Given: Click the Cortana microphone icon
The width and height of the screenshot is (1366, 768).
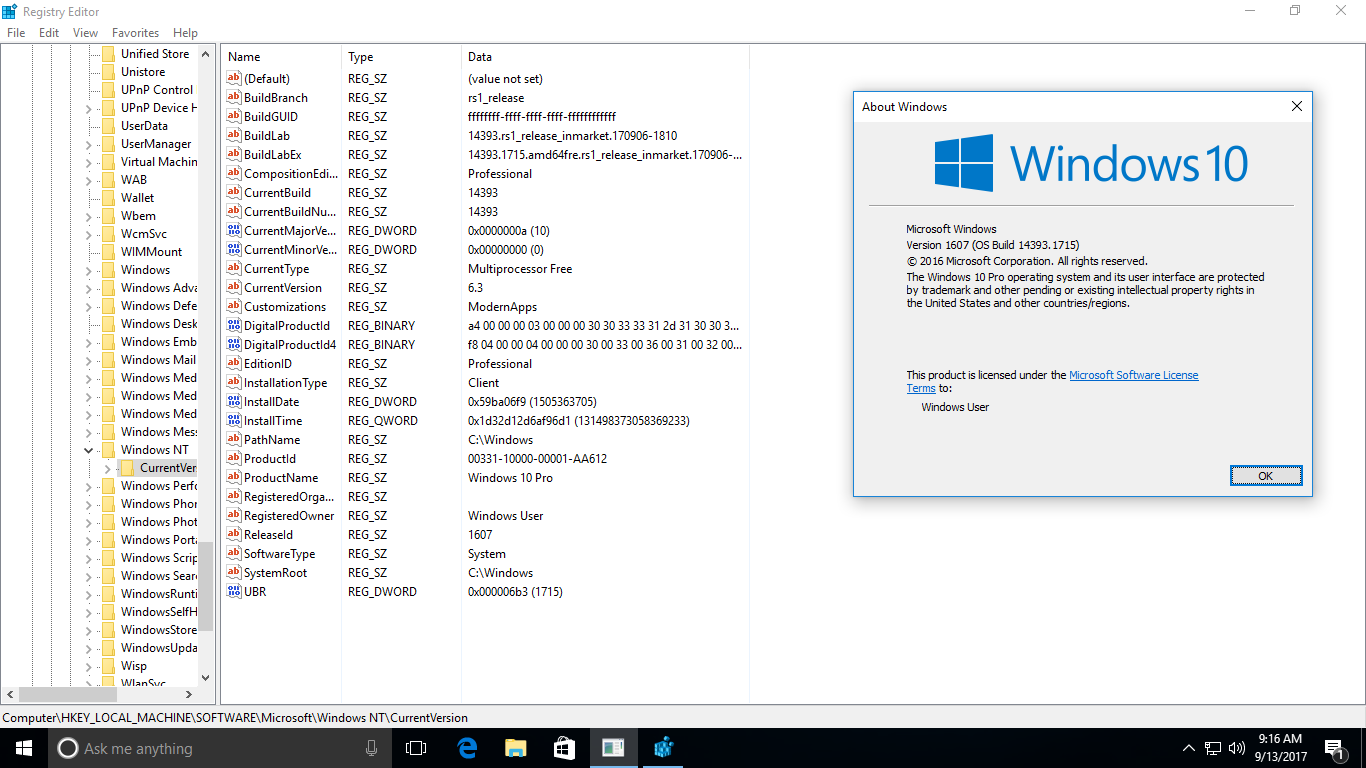Looking at the screenshot, I should pos(372,748).
